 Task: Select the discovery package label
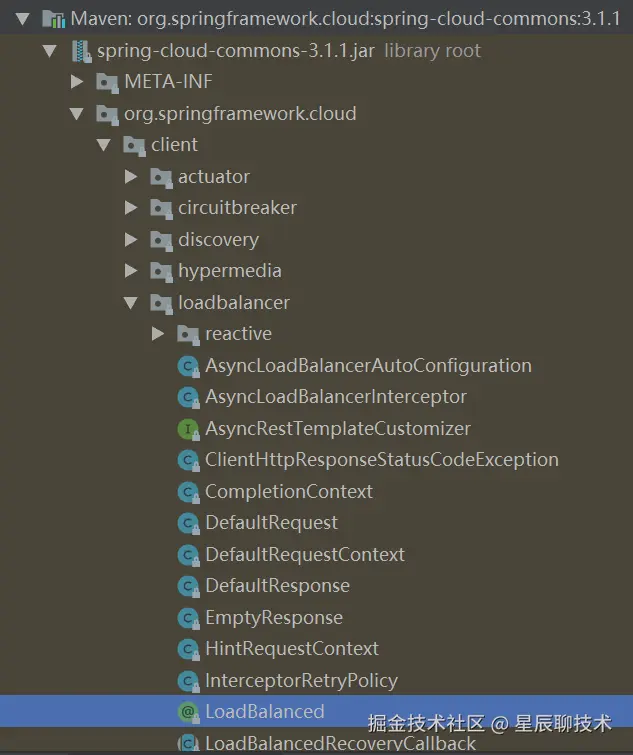click(x=219, y=240)
